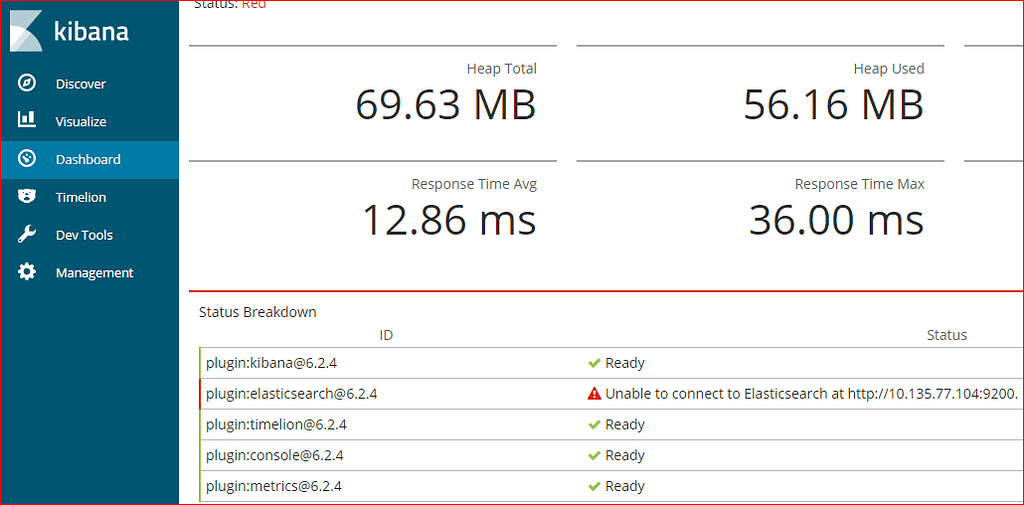The width and height of the screenshot is (1024, 505).
Task: Open Timelion from the sidebar
Action: click(81, 198)
